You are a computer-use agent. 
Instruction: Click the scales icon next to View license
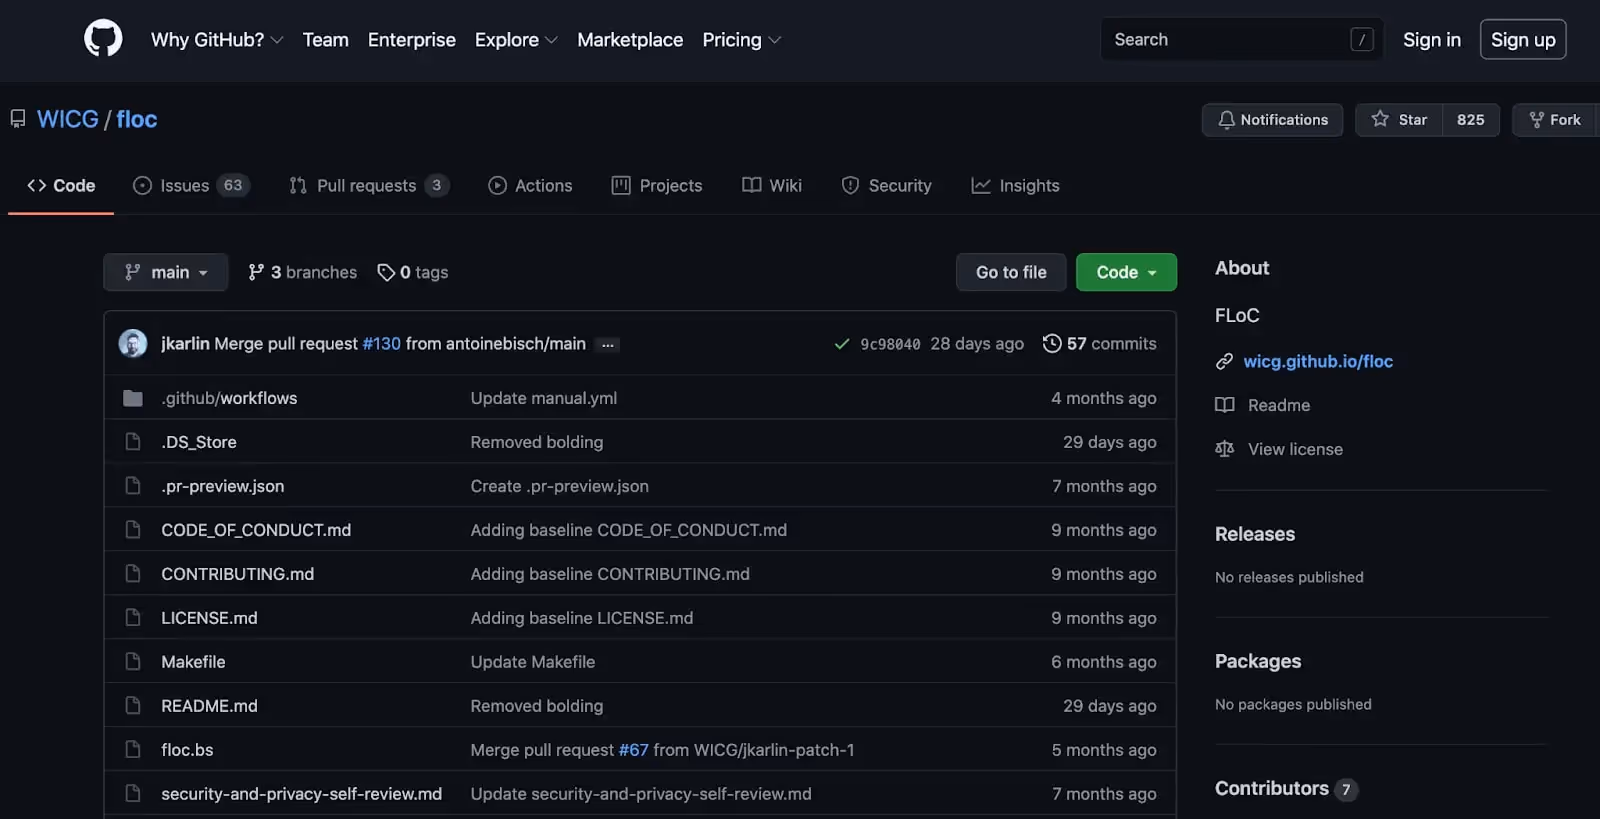1224,449
